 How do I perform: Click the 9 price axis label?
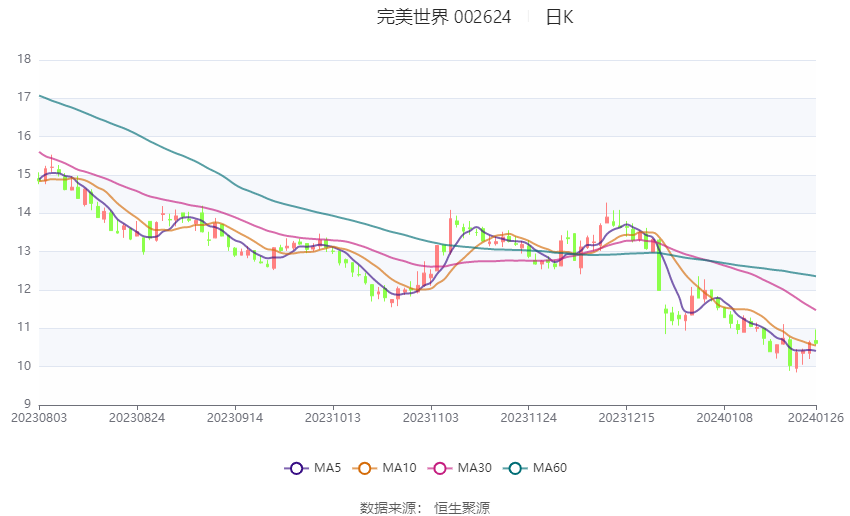coord(28,404)
